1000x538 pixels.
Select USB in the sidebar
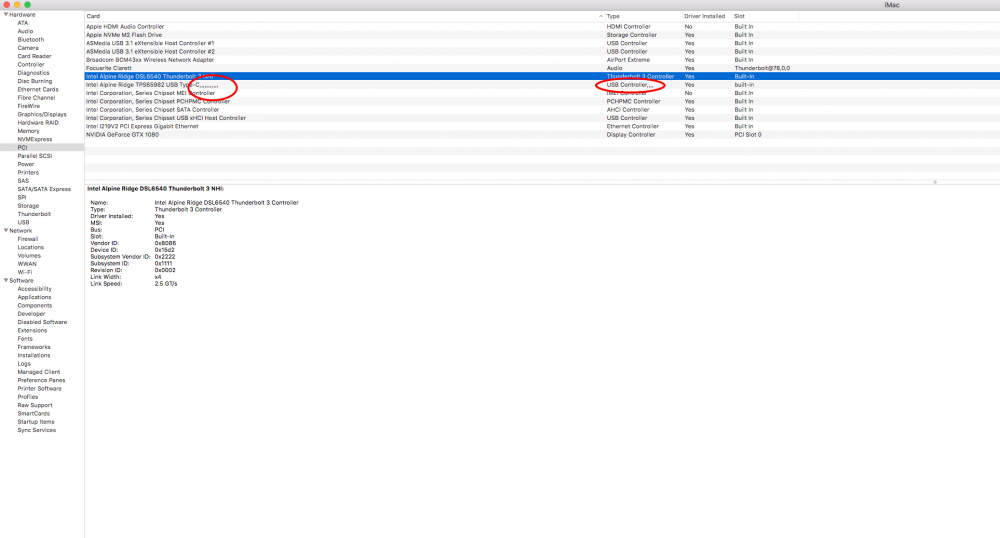[23, 222]
